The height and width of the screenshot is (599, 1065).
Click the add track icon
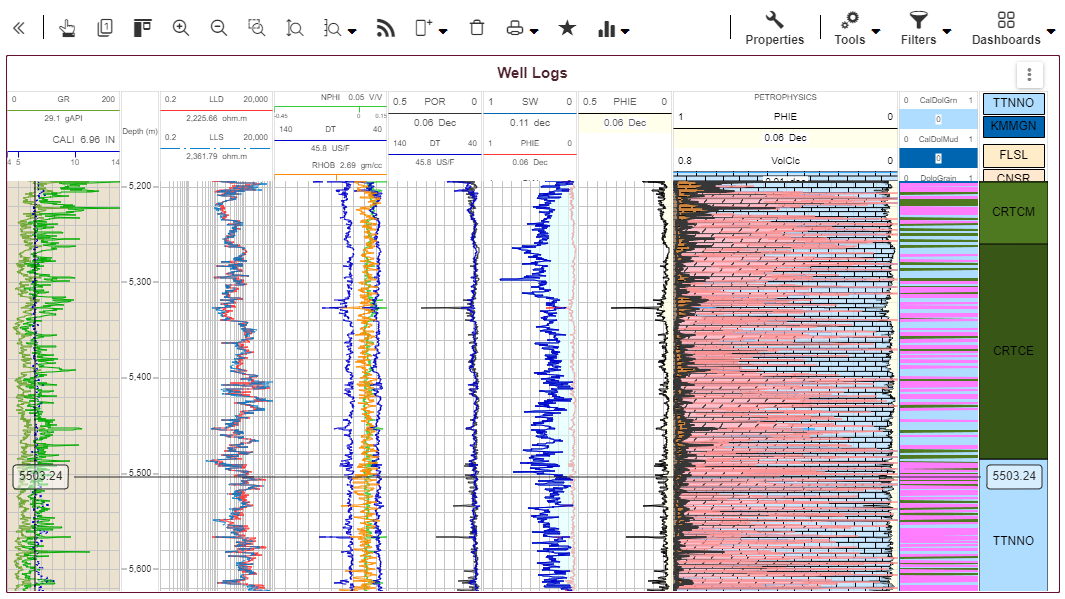pos(423,28)
